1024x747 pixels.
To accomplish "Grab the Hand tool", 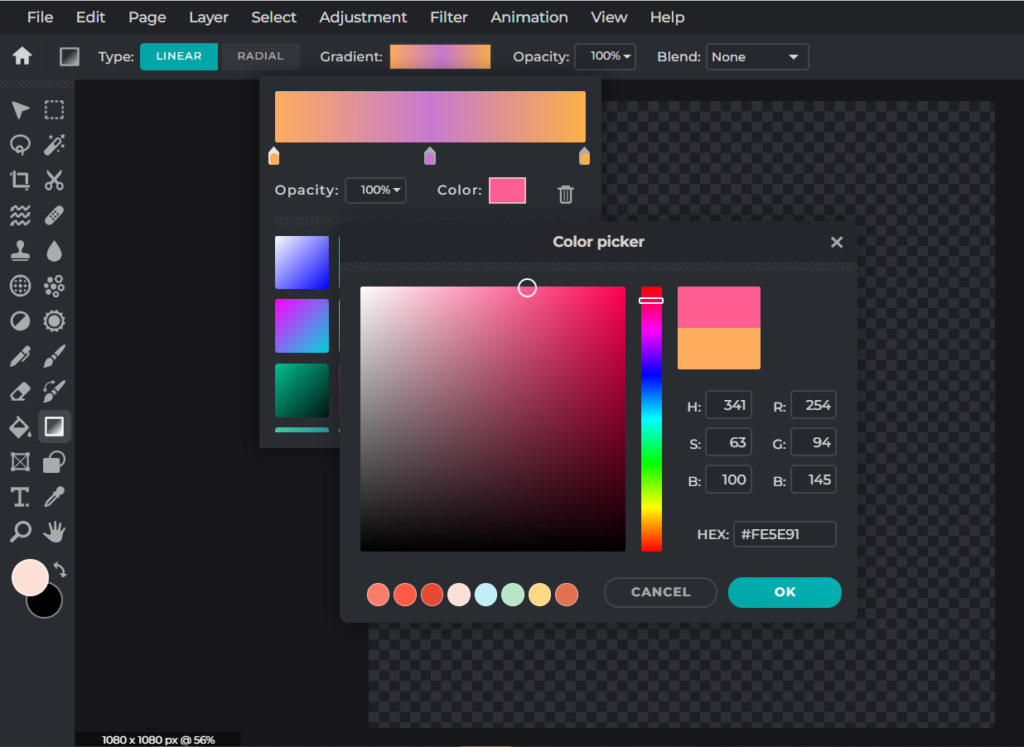I will (54, 532).
